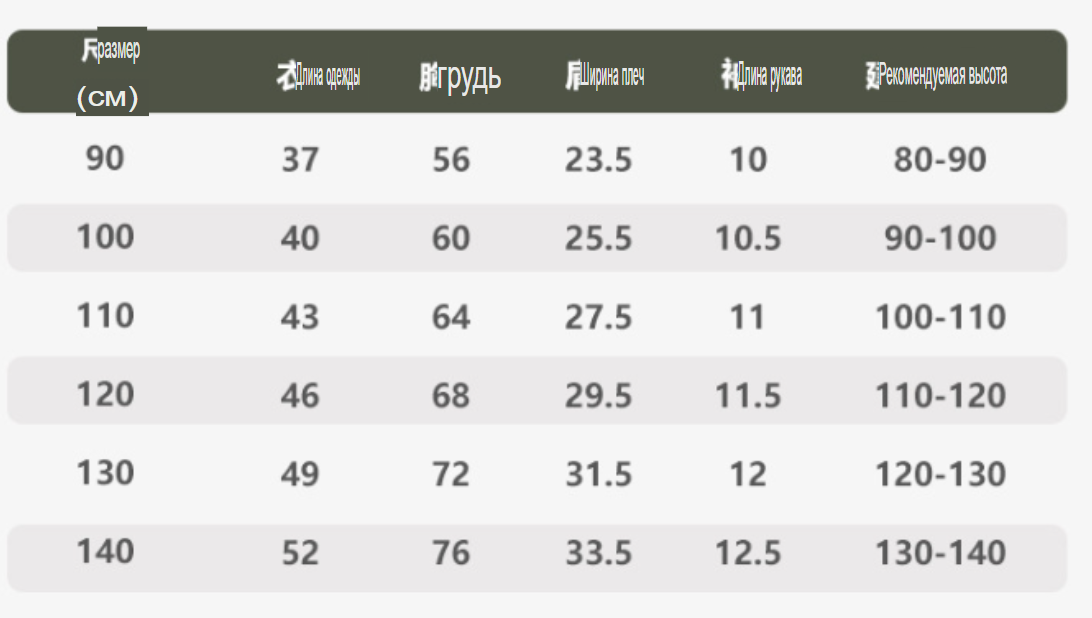Select clothing length value 46
The image size is (1092, 618).
300,396
